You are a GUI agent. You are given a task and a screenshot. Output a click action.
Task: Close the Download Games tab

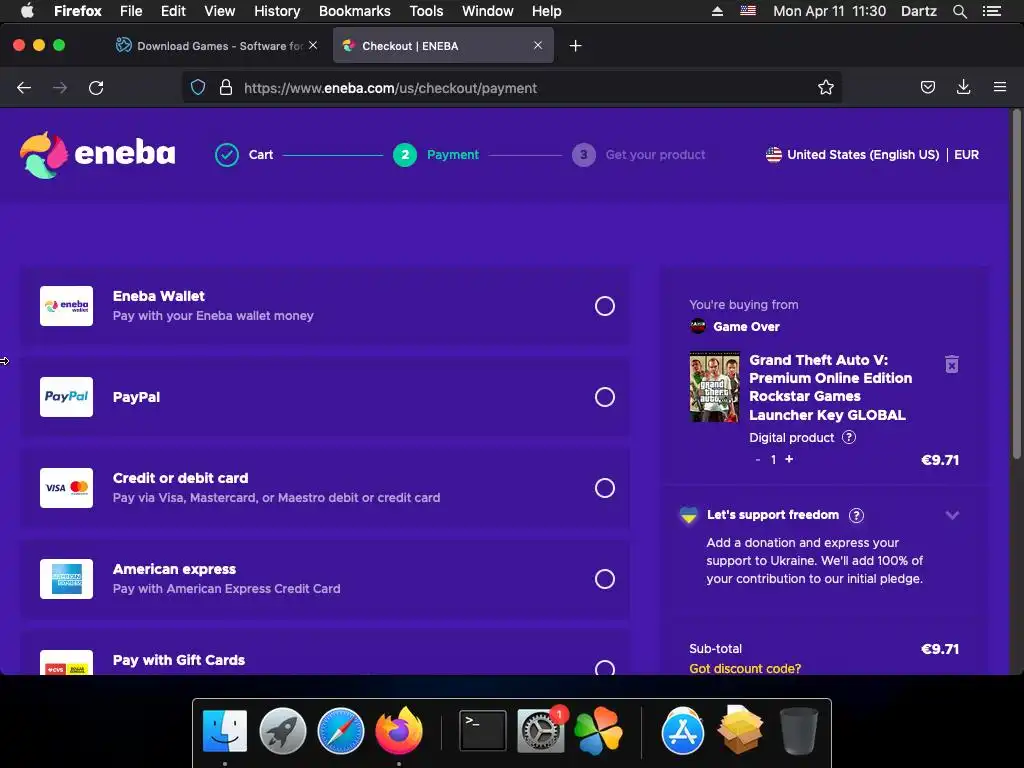point(313,45)
